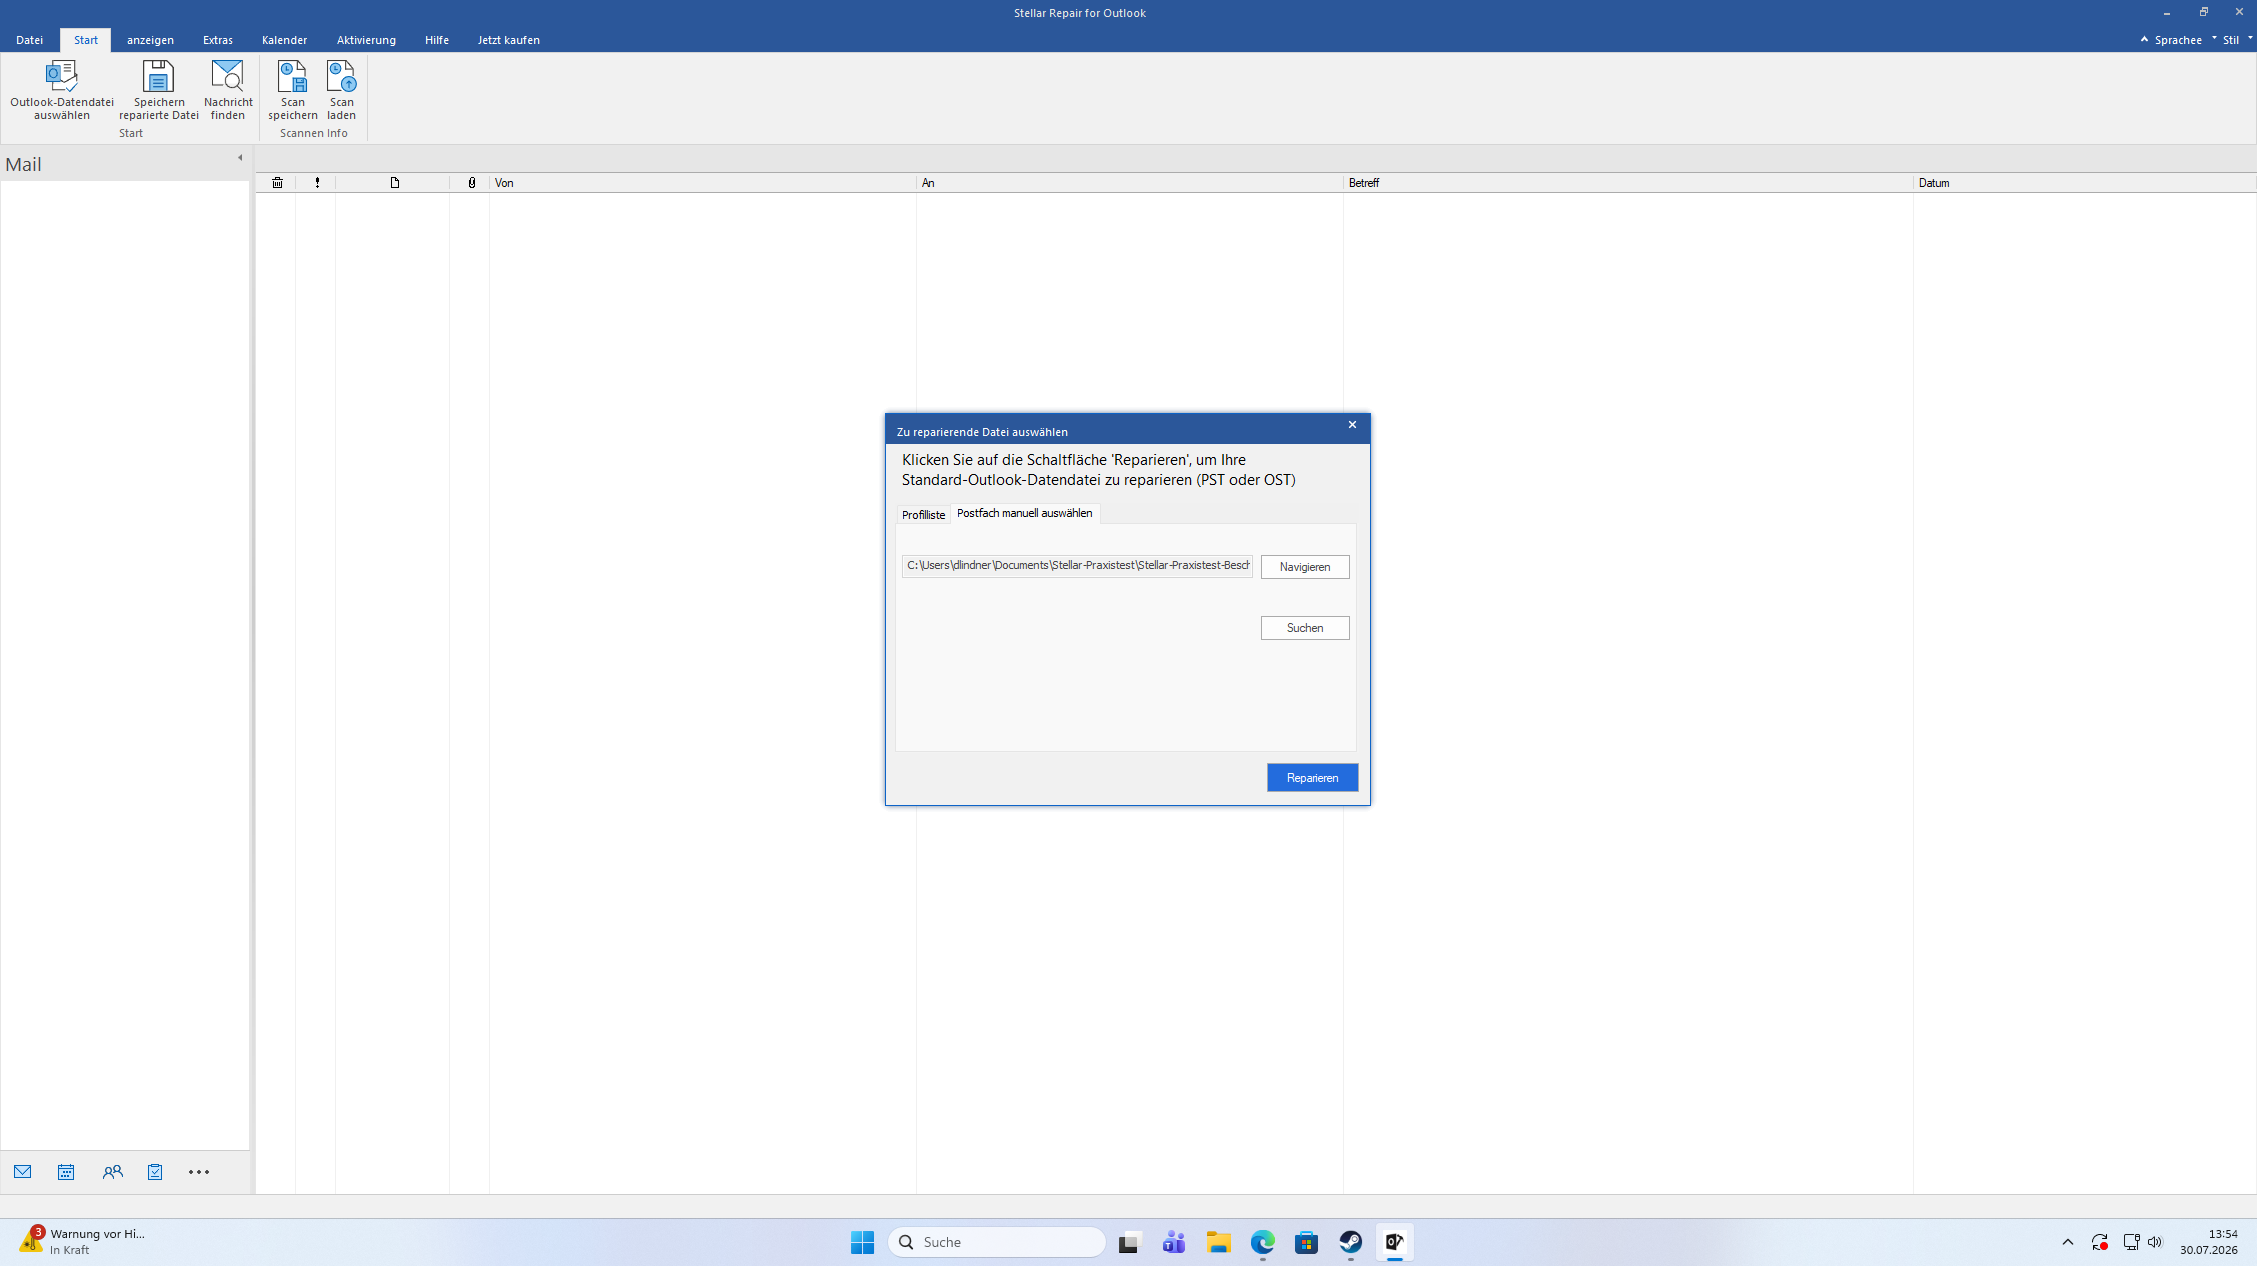
Task: Click the Navigieren button
Action: pyautogui.click(x=1305, y=567)
